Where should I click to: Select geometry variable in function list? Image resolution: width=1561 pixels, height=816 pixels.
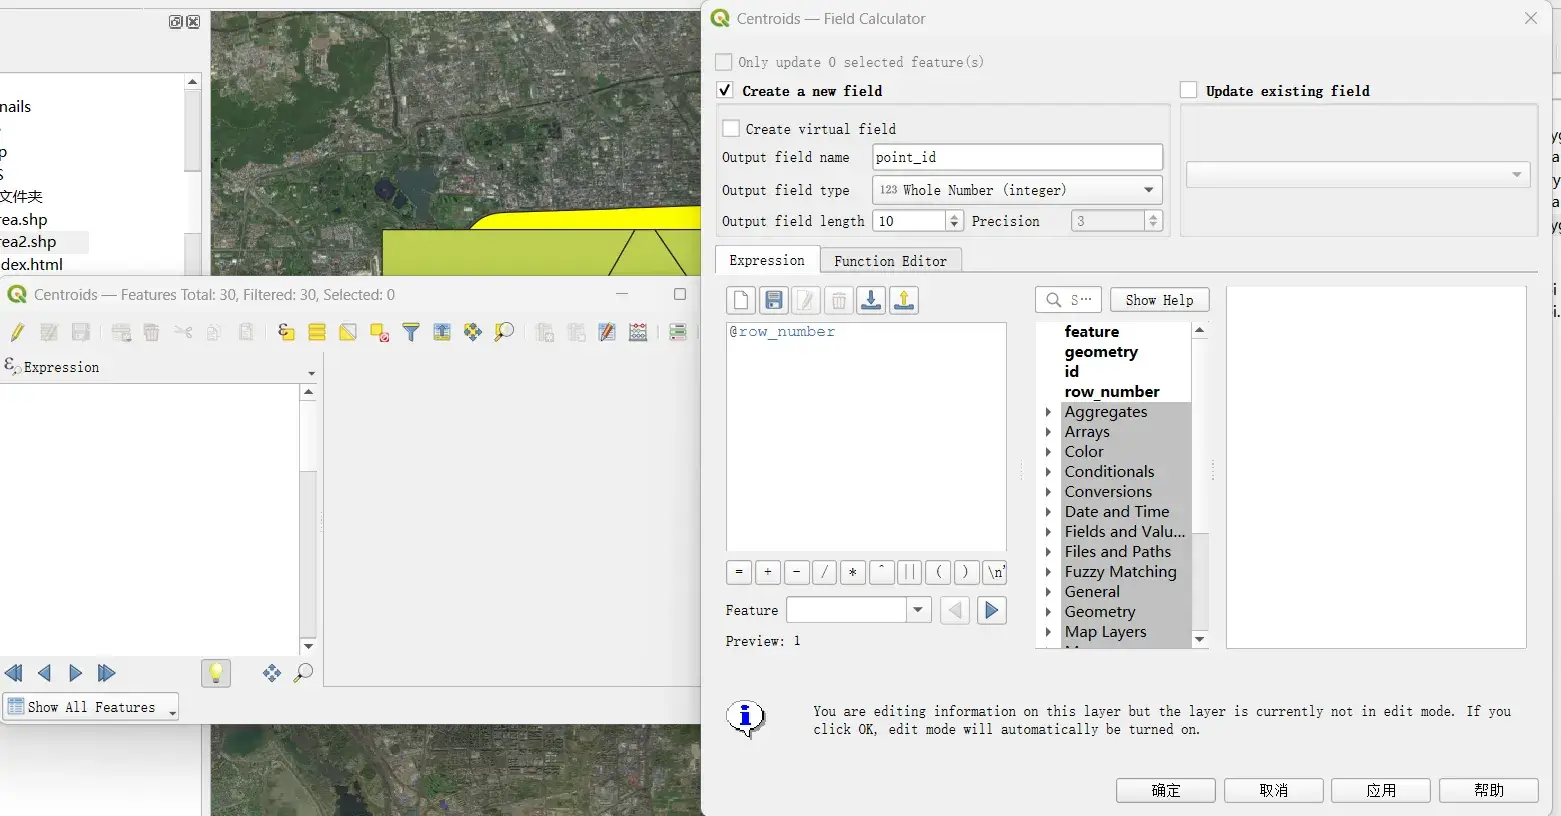click(x=1101, y=352)
